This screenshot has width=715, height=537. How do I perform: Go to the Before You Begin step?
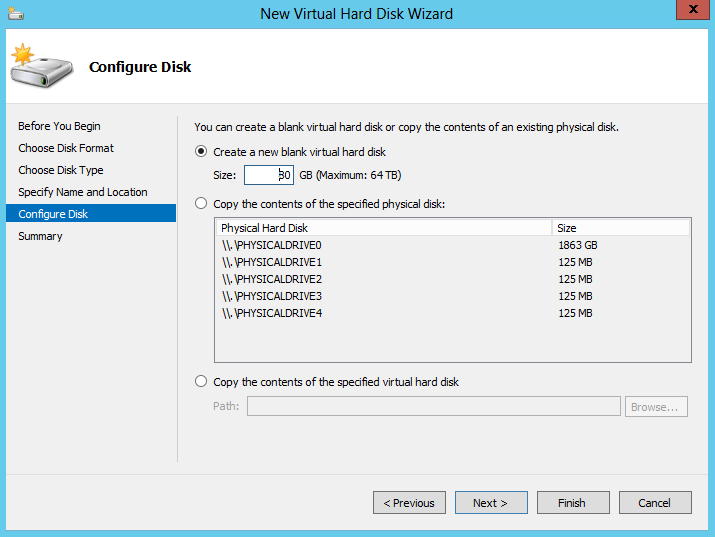point(59,126)
